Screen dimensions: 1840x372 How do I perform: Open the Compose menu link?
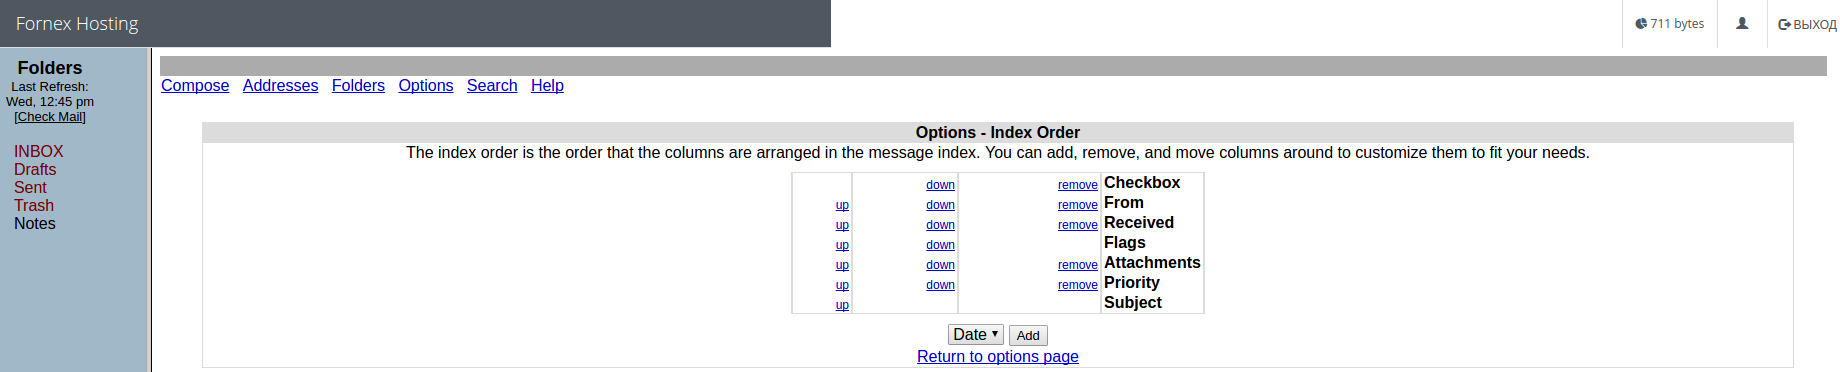pyautogui.click(x=195, y=86)
